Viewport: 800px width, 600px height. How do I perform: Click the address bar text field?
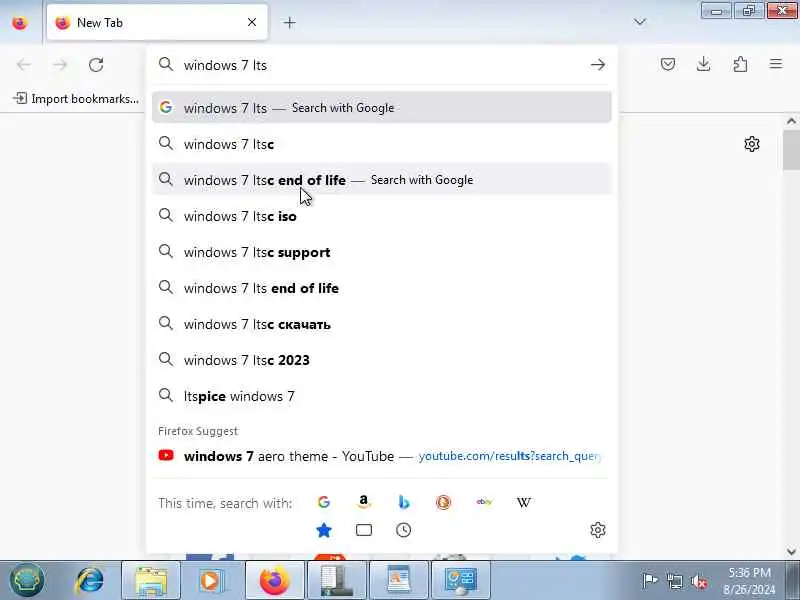(383, 65)
